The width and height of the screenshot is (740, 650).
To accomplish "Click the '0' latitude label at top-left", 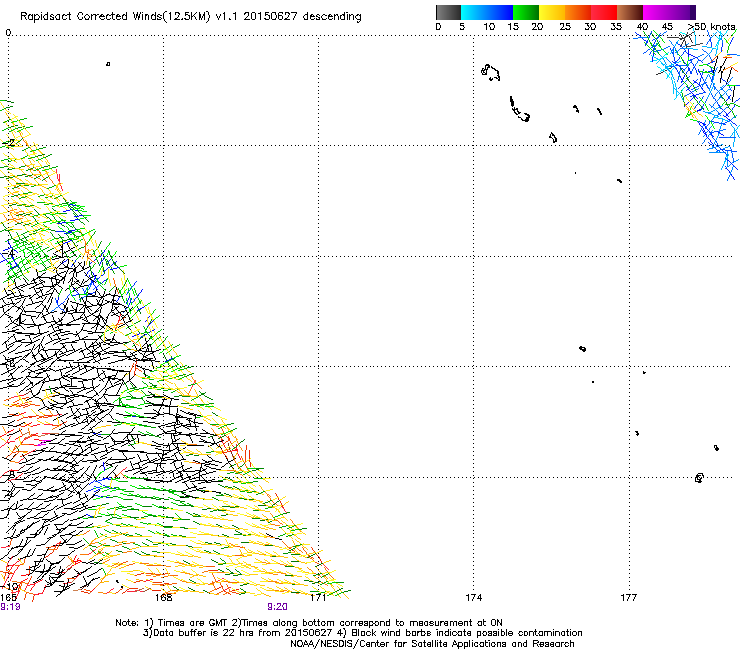I will coord(8,32).
